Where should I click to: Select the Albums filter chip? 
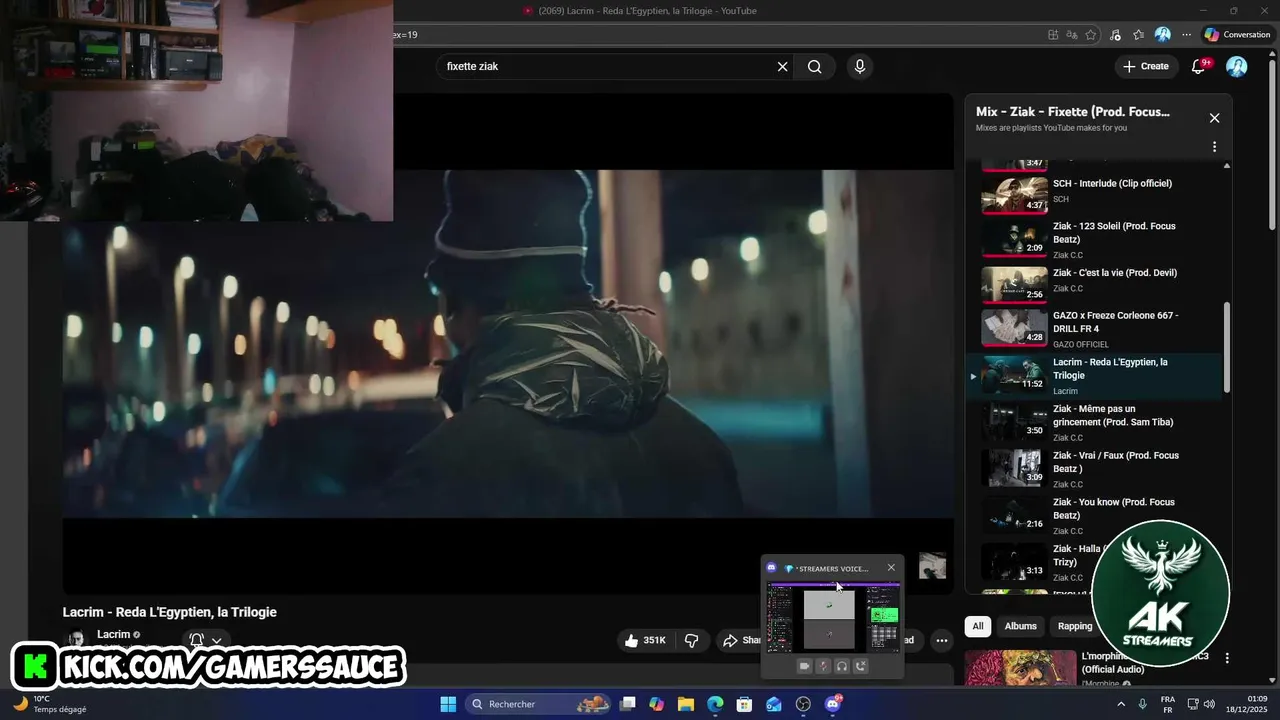(1020, 626)
